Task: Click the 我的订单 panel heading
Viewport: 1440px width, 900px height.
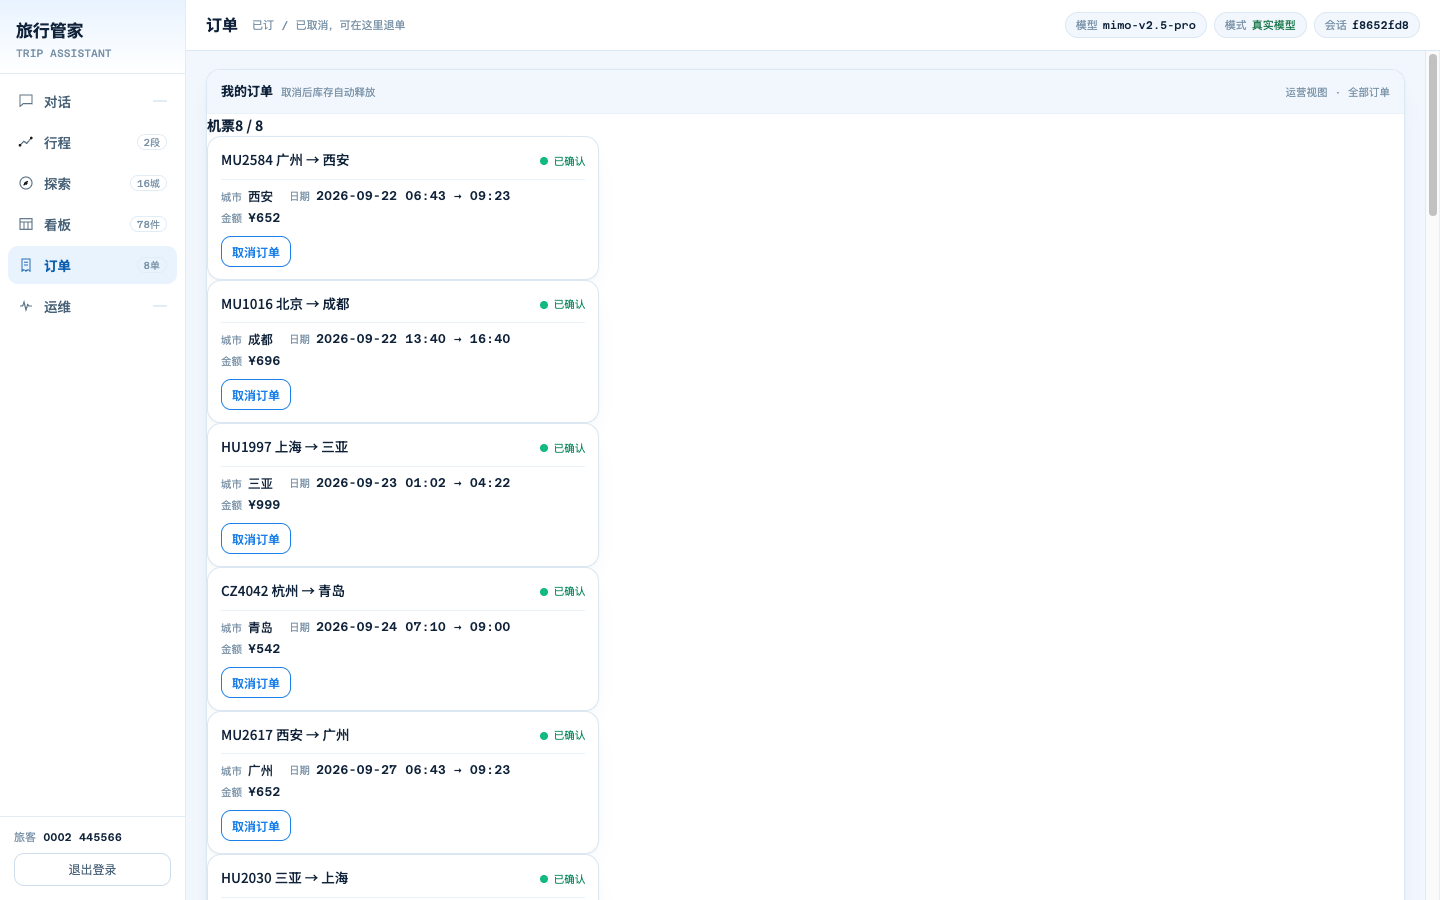Action: (x=247, y=91)
